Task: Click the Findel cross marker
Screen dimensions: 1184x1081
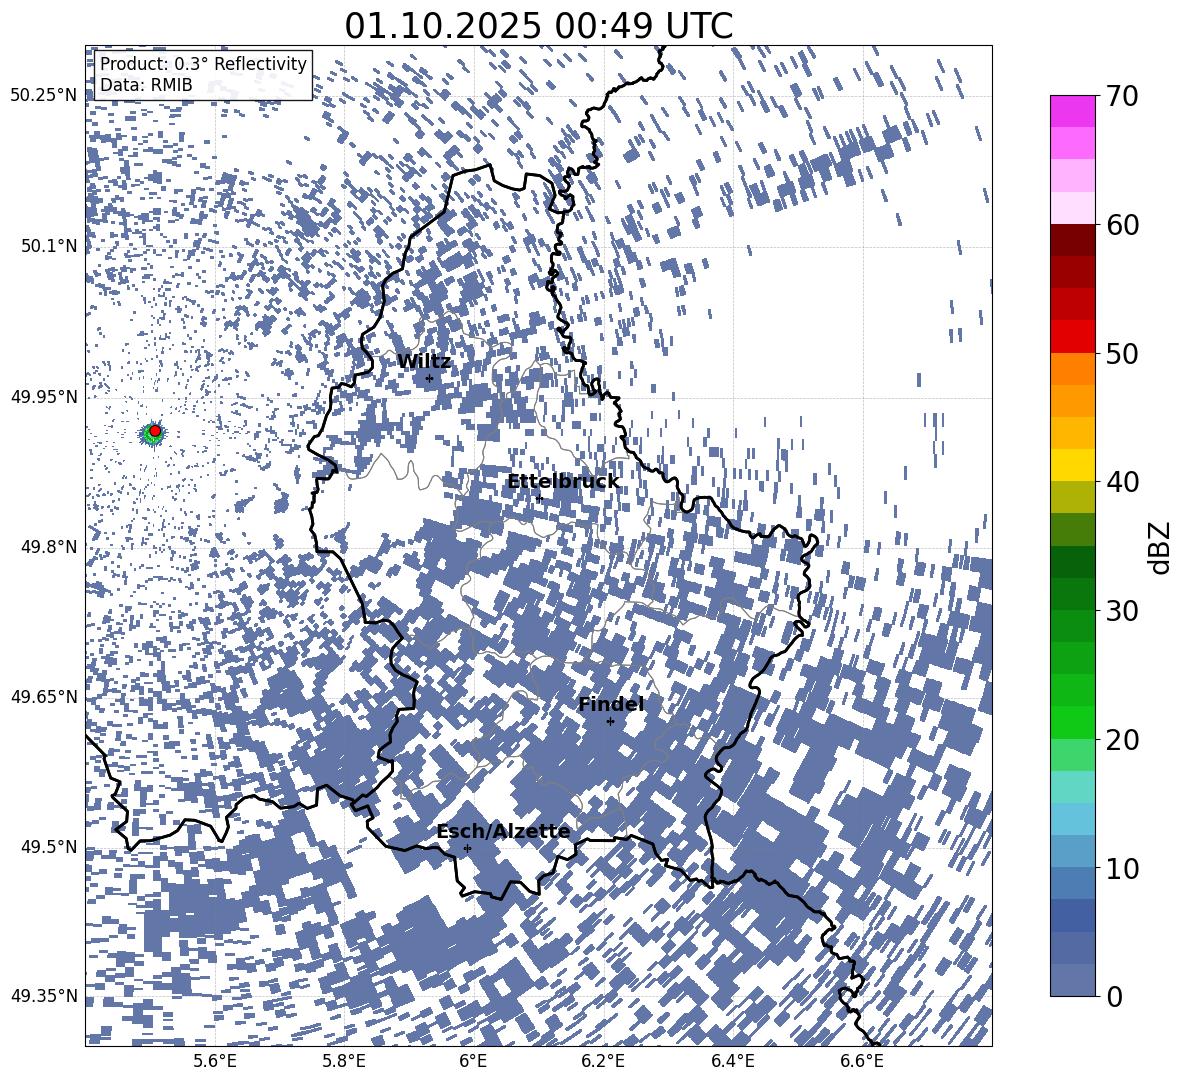Action: pos(611,722)
